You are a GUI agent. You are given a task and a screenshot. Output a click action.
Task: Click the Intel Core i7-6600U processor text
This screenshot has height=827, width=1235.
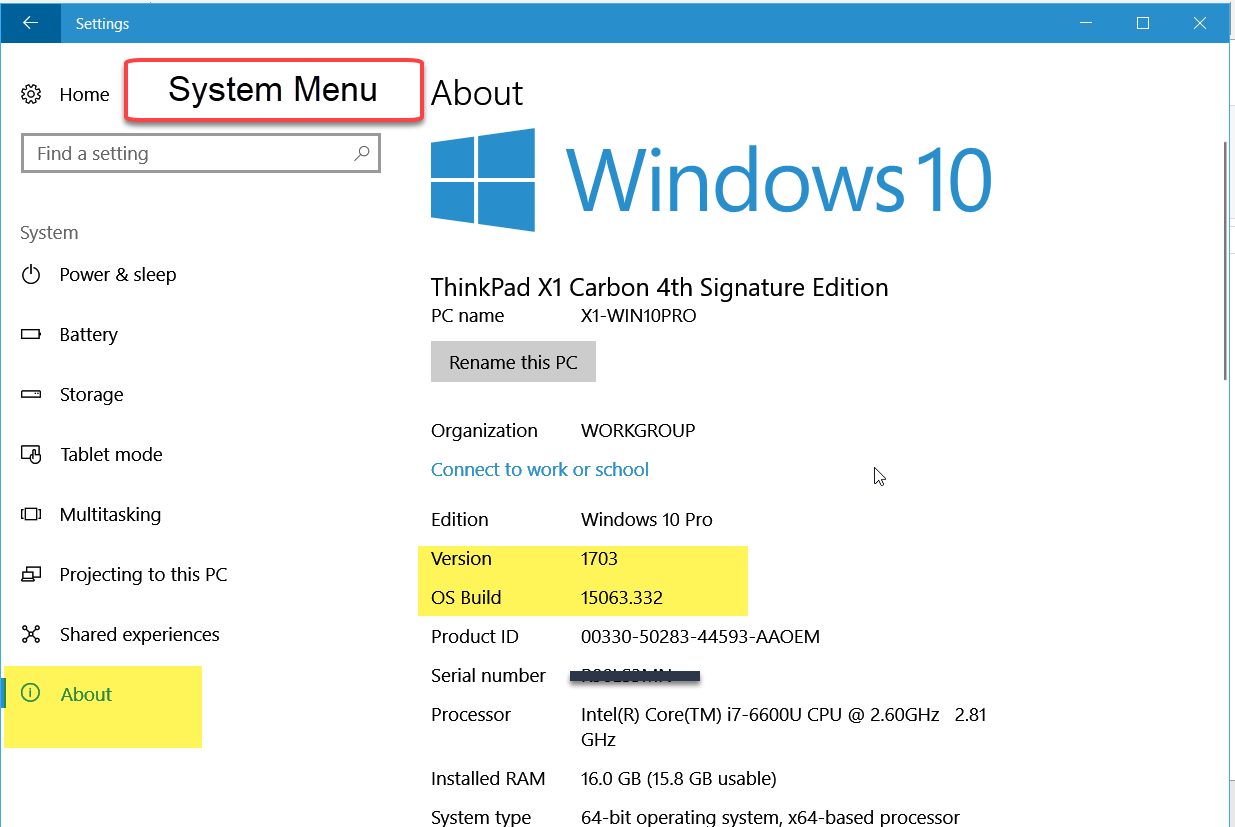784,727
